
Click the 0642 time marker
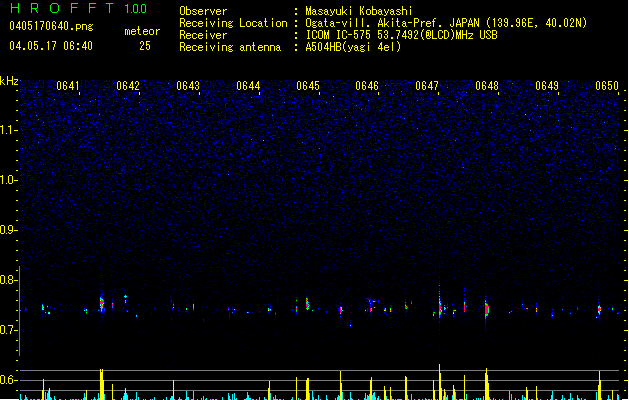tap(128, 86)
